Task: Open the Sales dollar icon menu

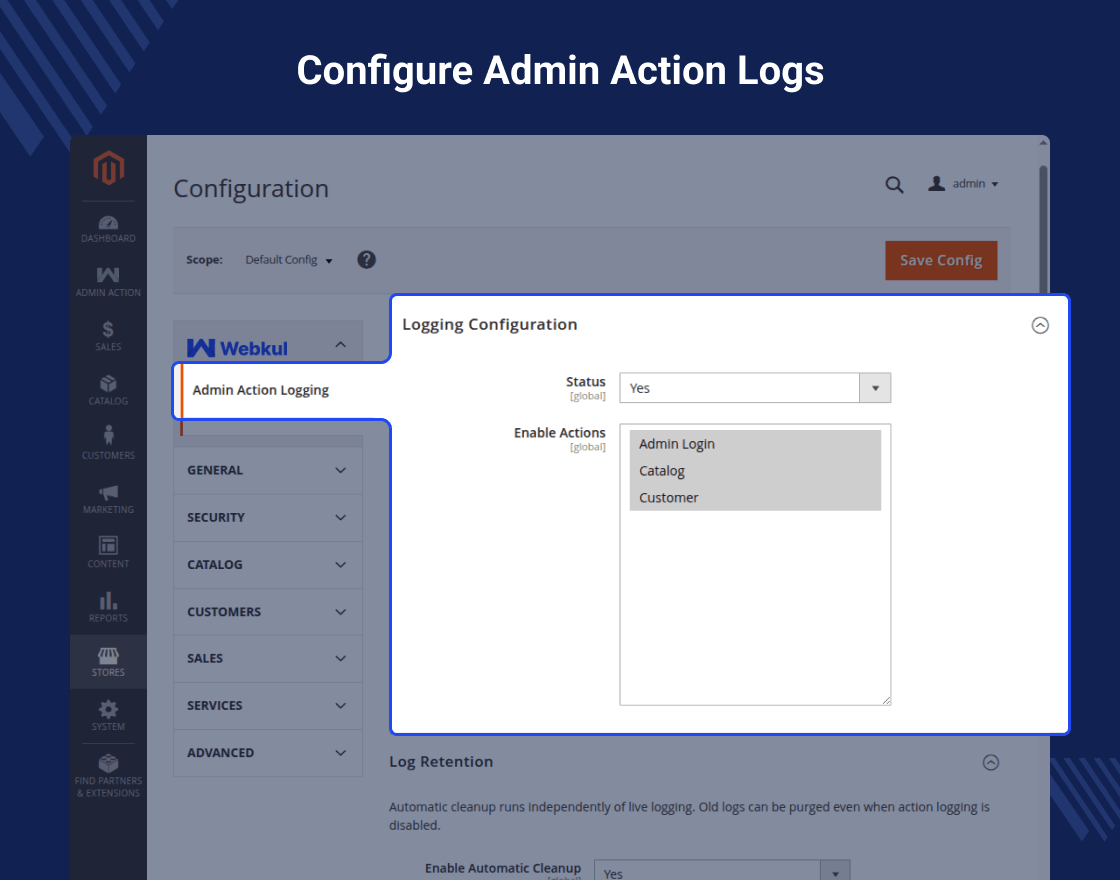Action: click(x=108, y=336)
